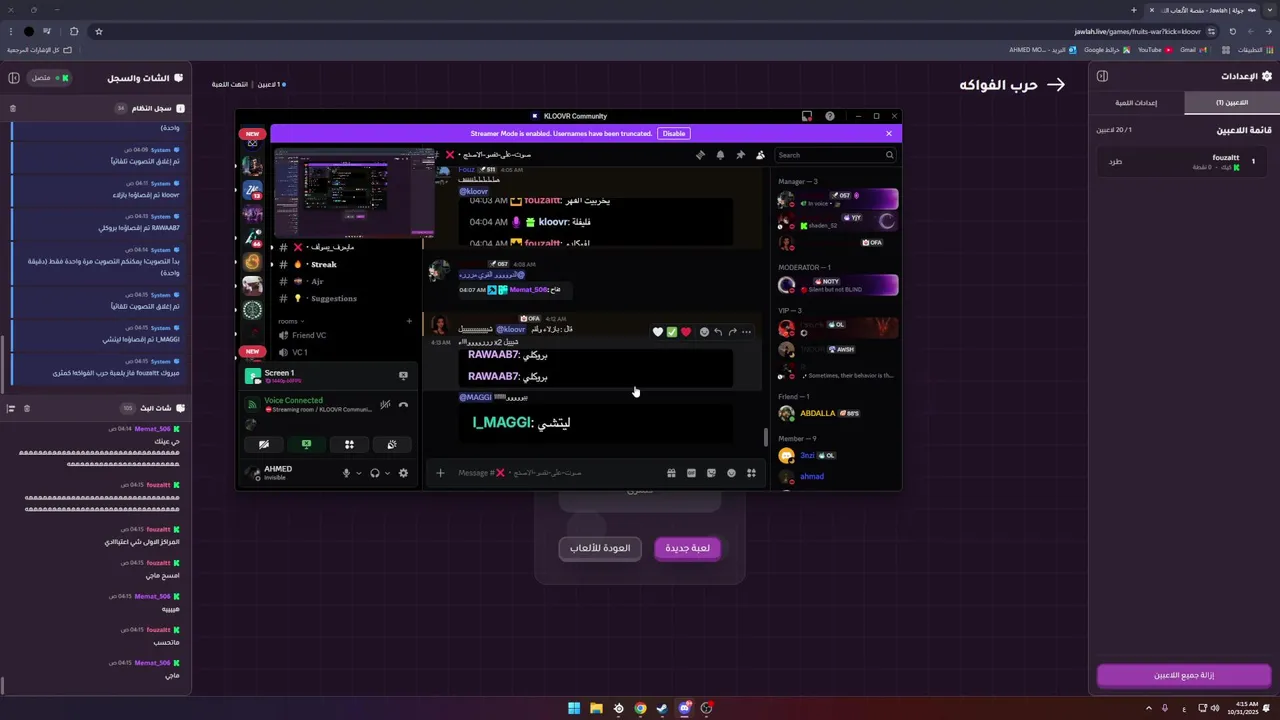1280x720 pixels.
Task: Open GIF picker in message bar
Action: 691,473
